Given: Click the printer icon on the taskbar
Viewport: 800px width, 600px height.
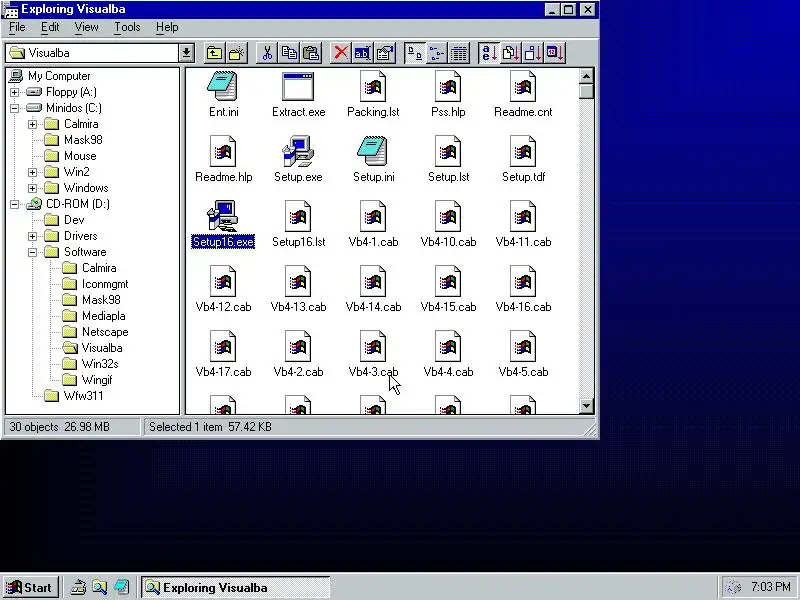Looking at the screenshot, I should click(78, 587).
